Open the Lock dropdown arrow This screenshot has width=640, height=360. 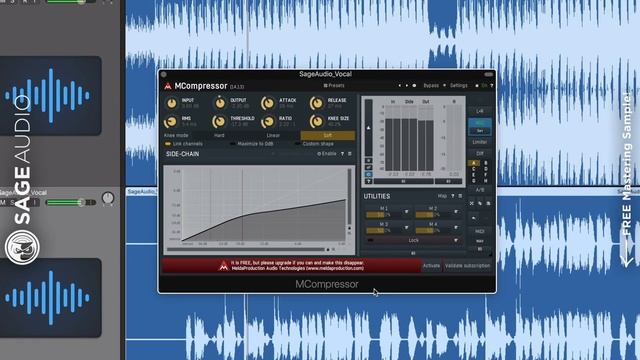tap(456, 240)
